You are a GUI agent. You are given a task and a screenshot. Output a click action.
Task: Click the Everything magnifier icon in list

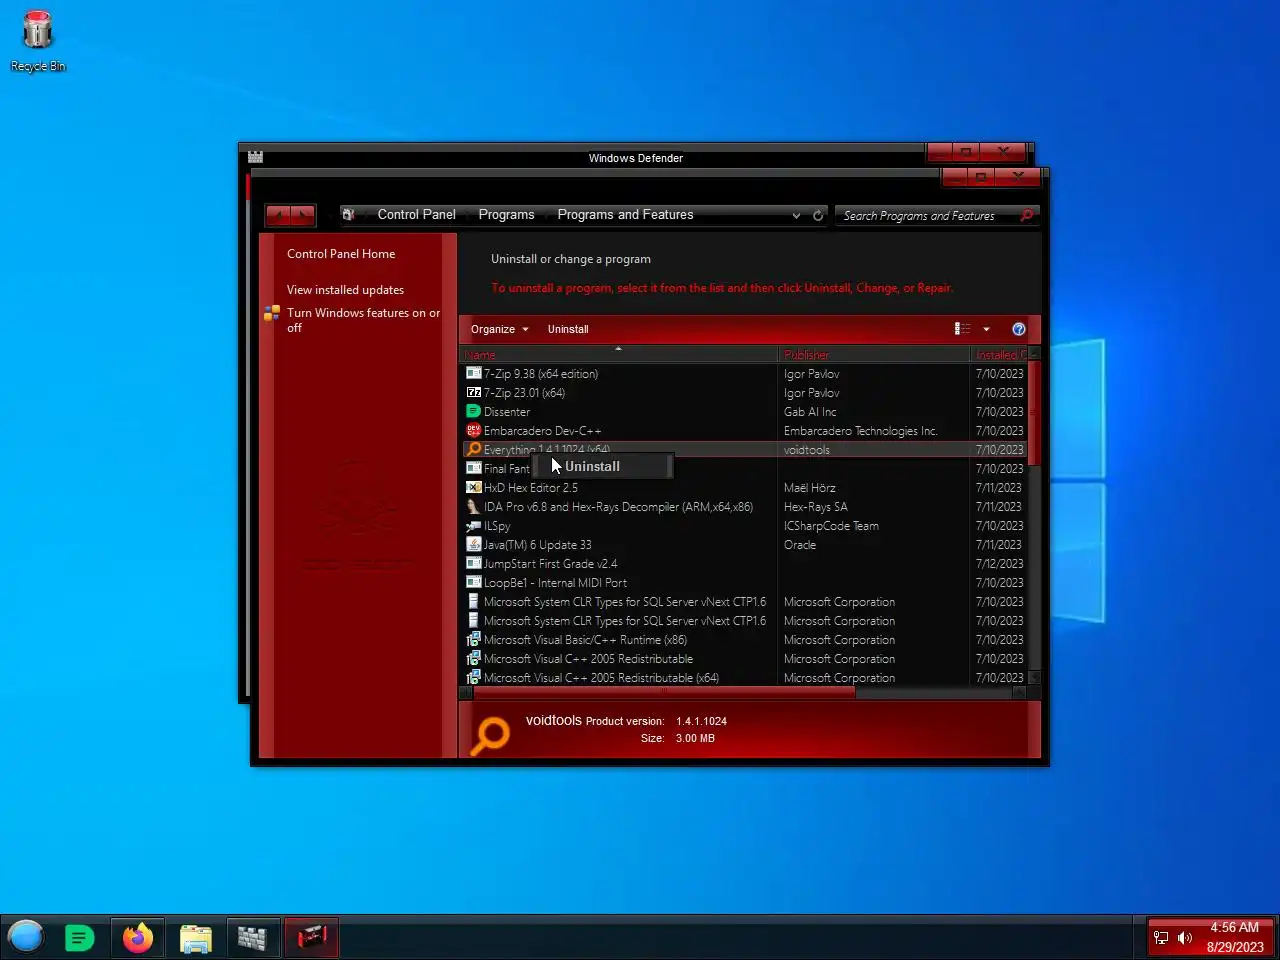pos(474,449)
